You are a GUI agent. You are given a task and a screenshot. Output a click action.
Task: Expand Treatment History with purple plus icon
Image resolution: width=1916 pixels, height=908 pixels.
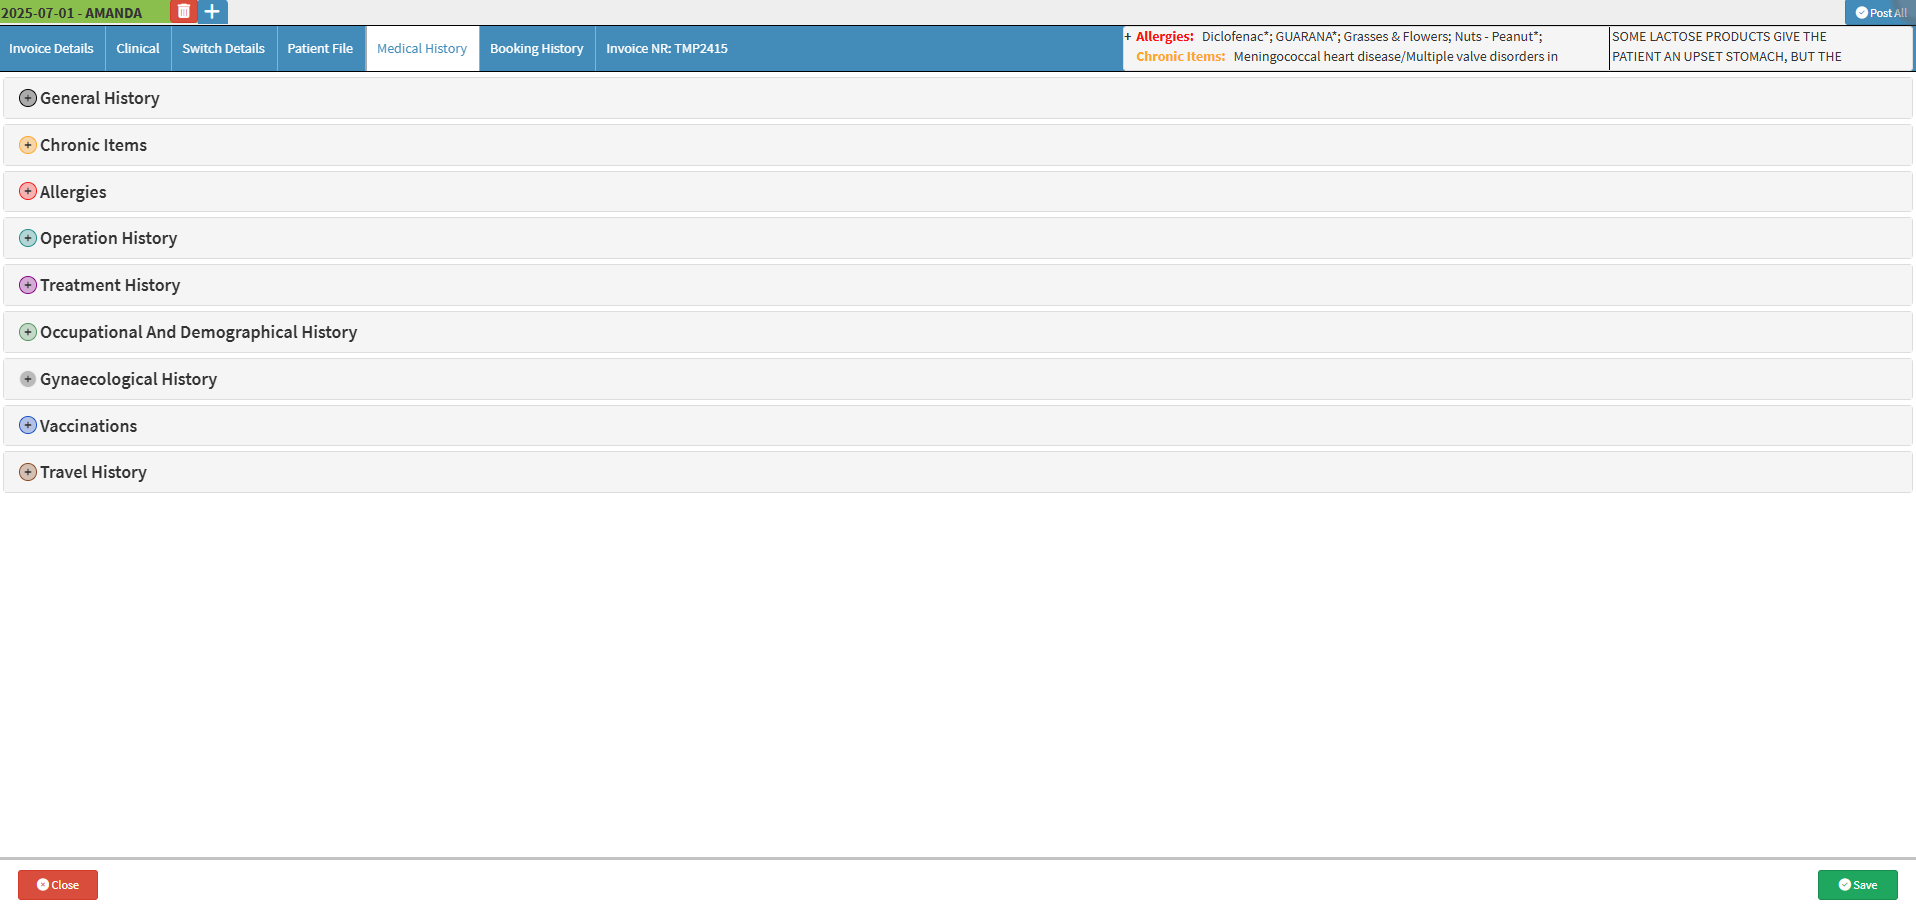tap(28, 285)
